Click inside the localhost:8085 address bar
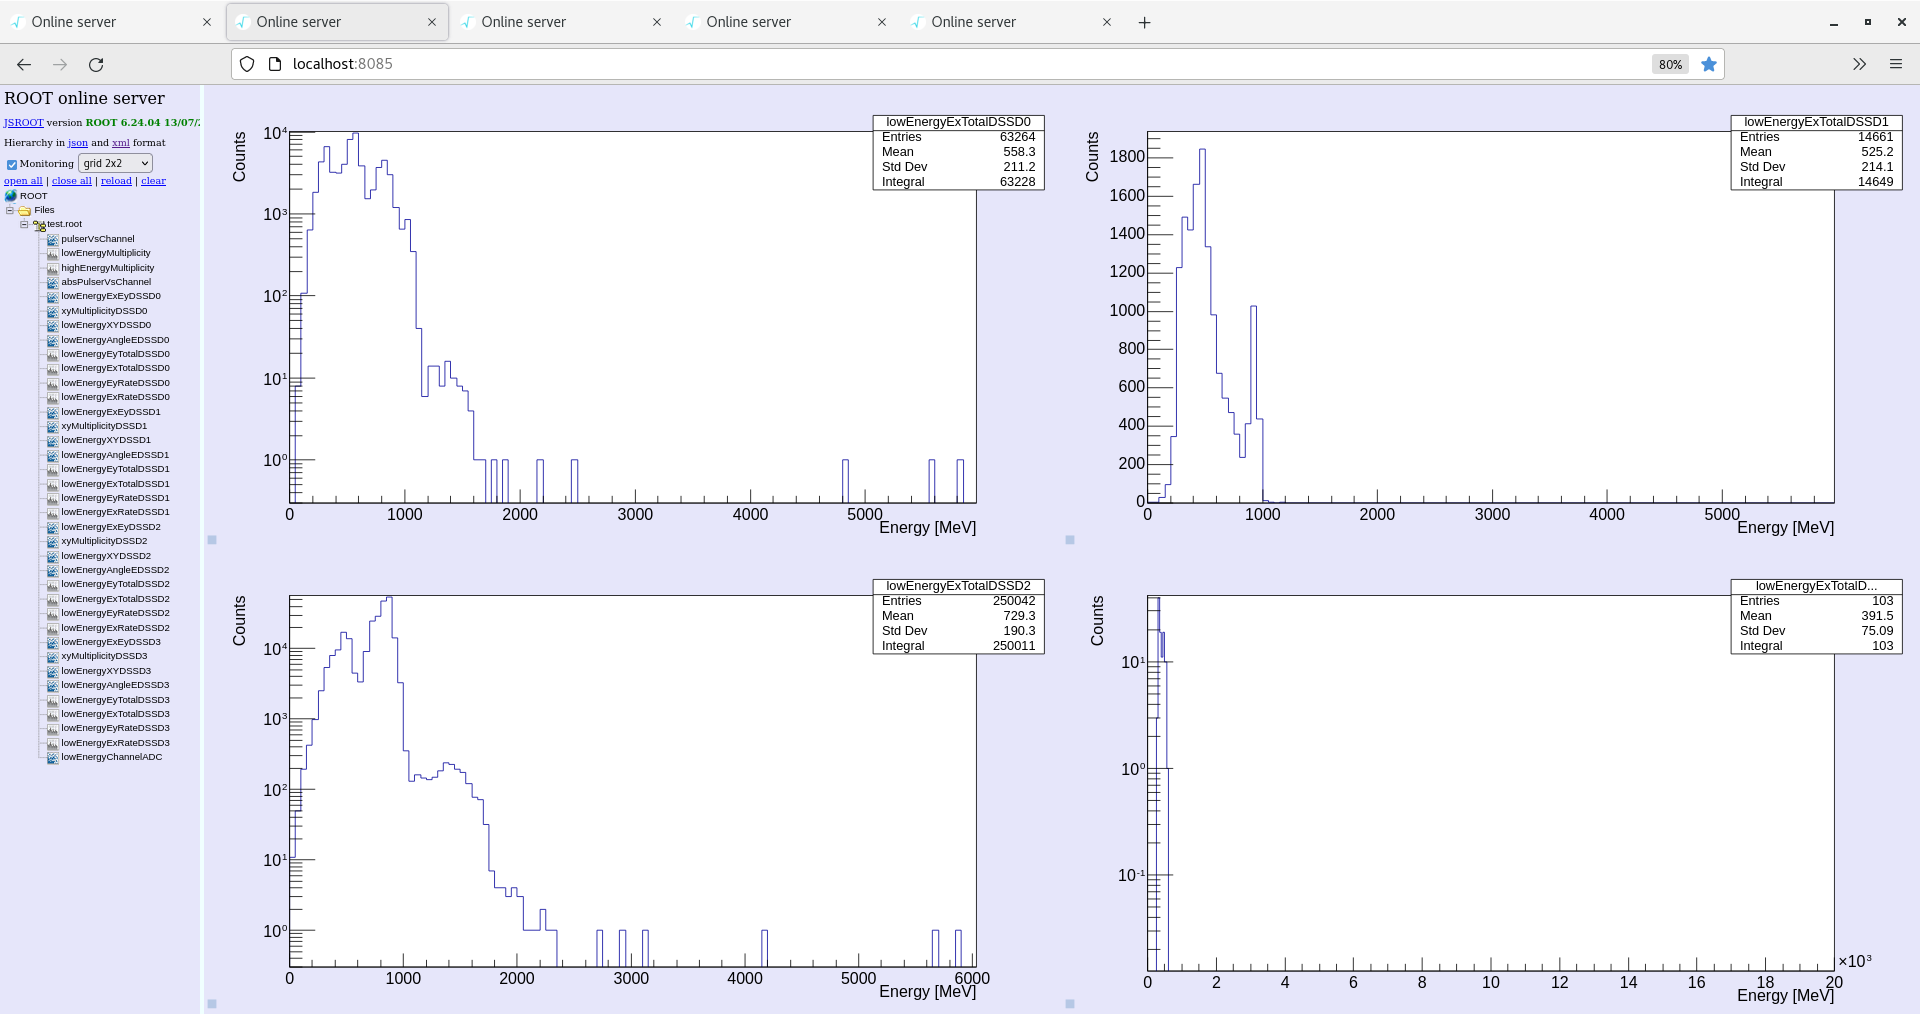 pyautogui.click(x=700, y=63)
